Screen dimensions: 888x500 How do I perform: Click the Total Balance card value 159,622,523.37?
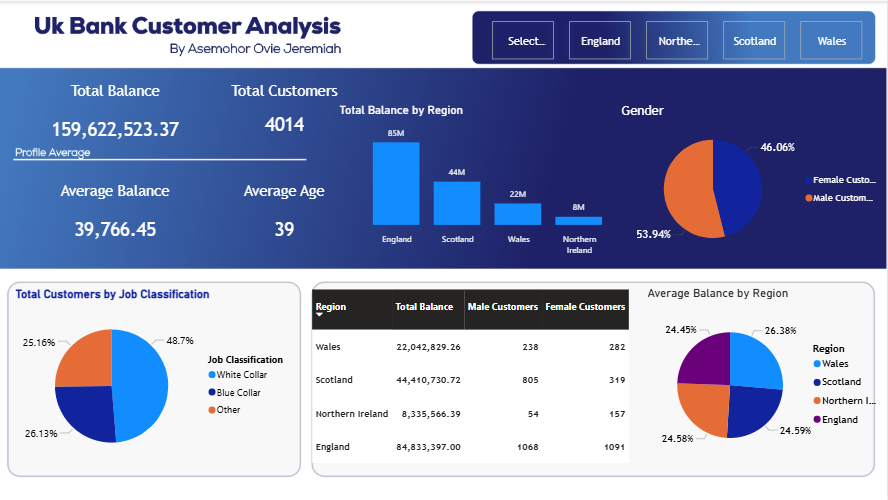[x=116, y=130]
